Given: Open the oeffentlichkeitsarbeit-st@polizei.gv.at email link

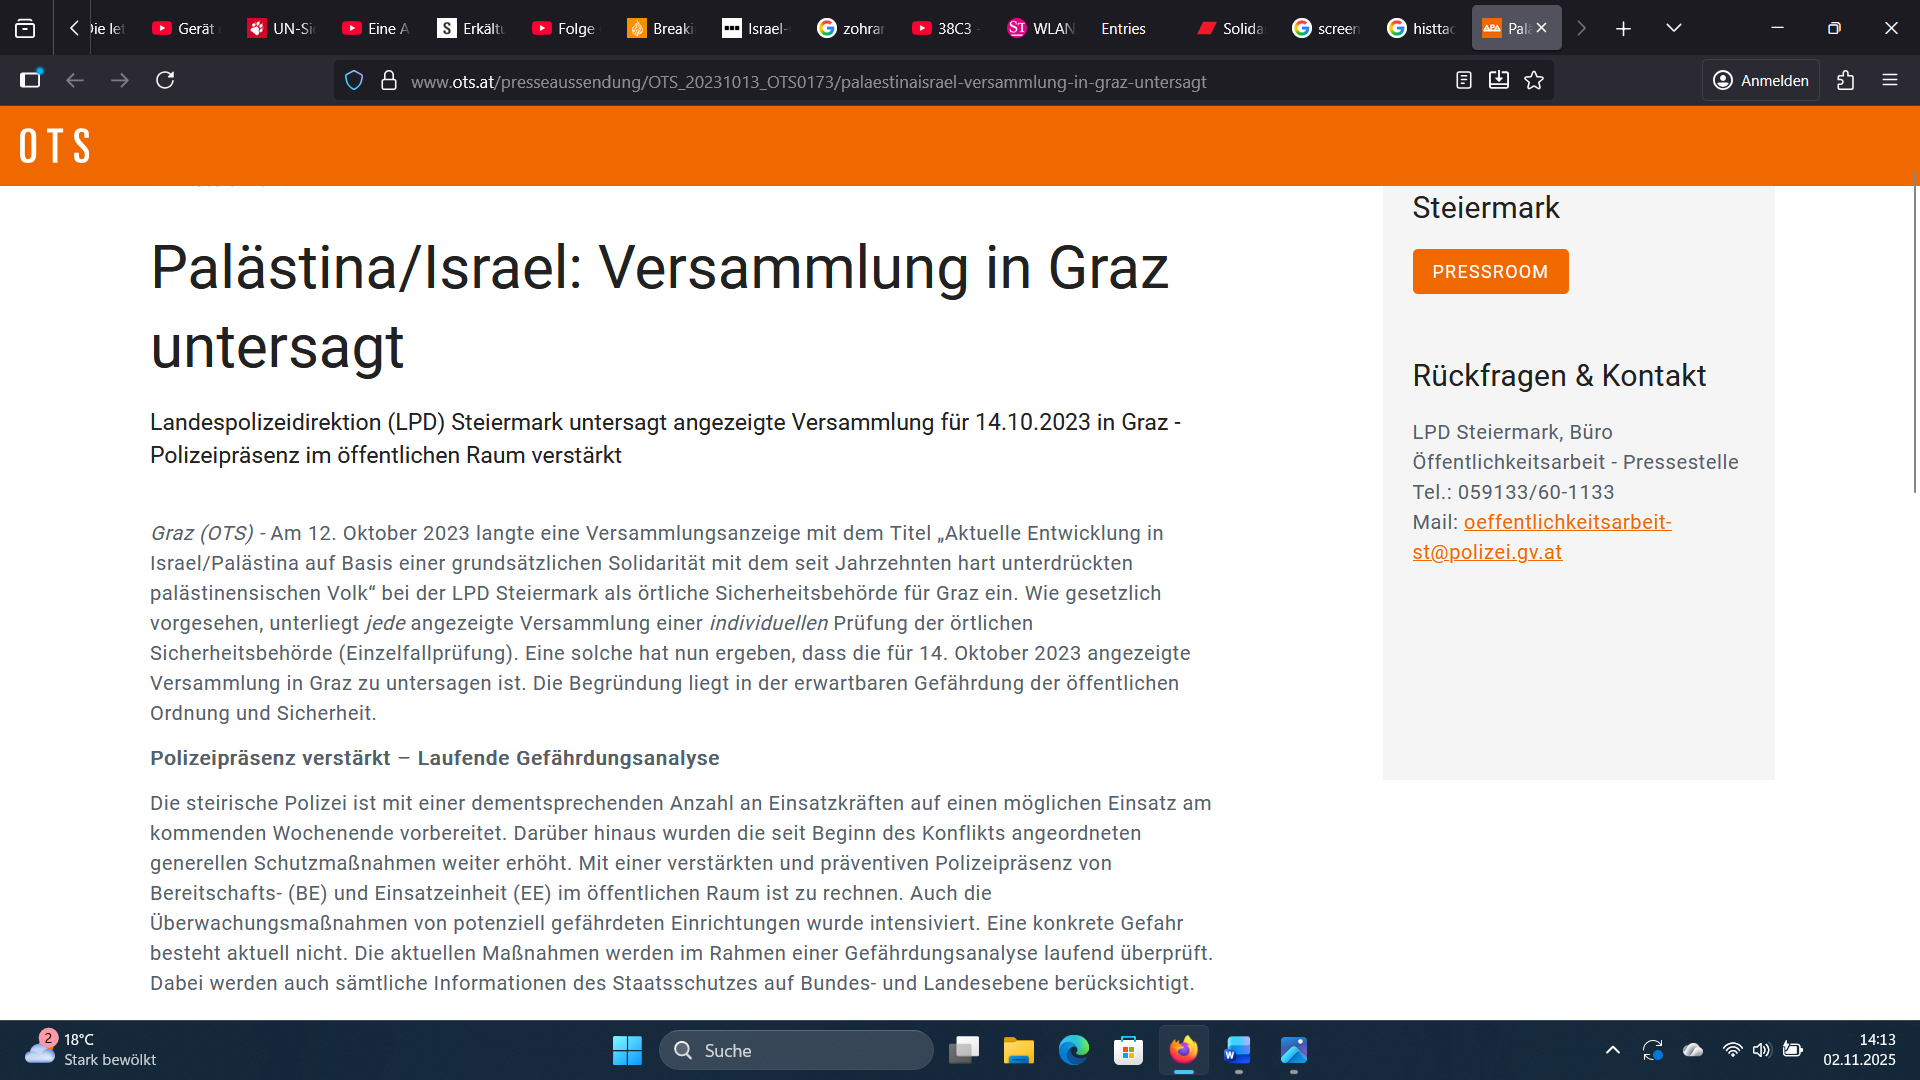Looking at the screenshot, I should pos(1566,522).
